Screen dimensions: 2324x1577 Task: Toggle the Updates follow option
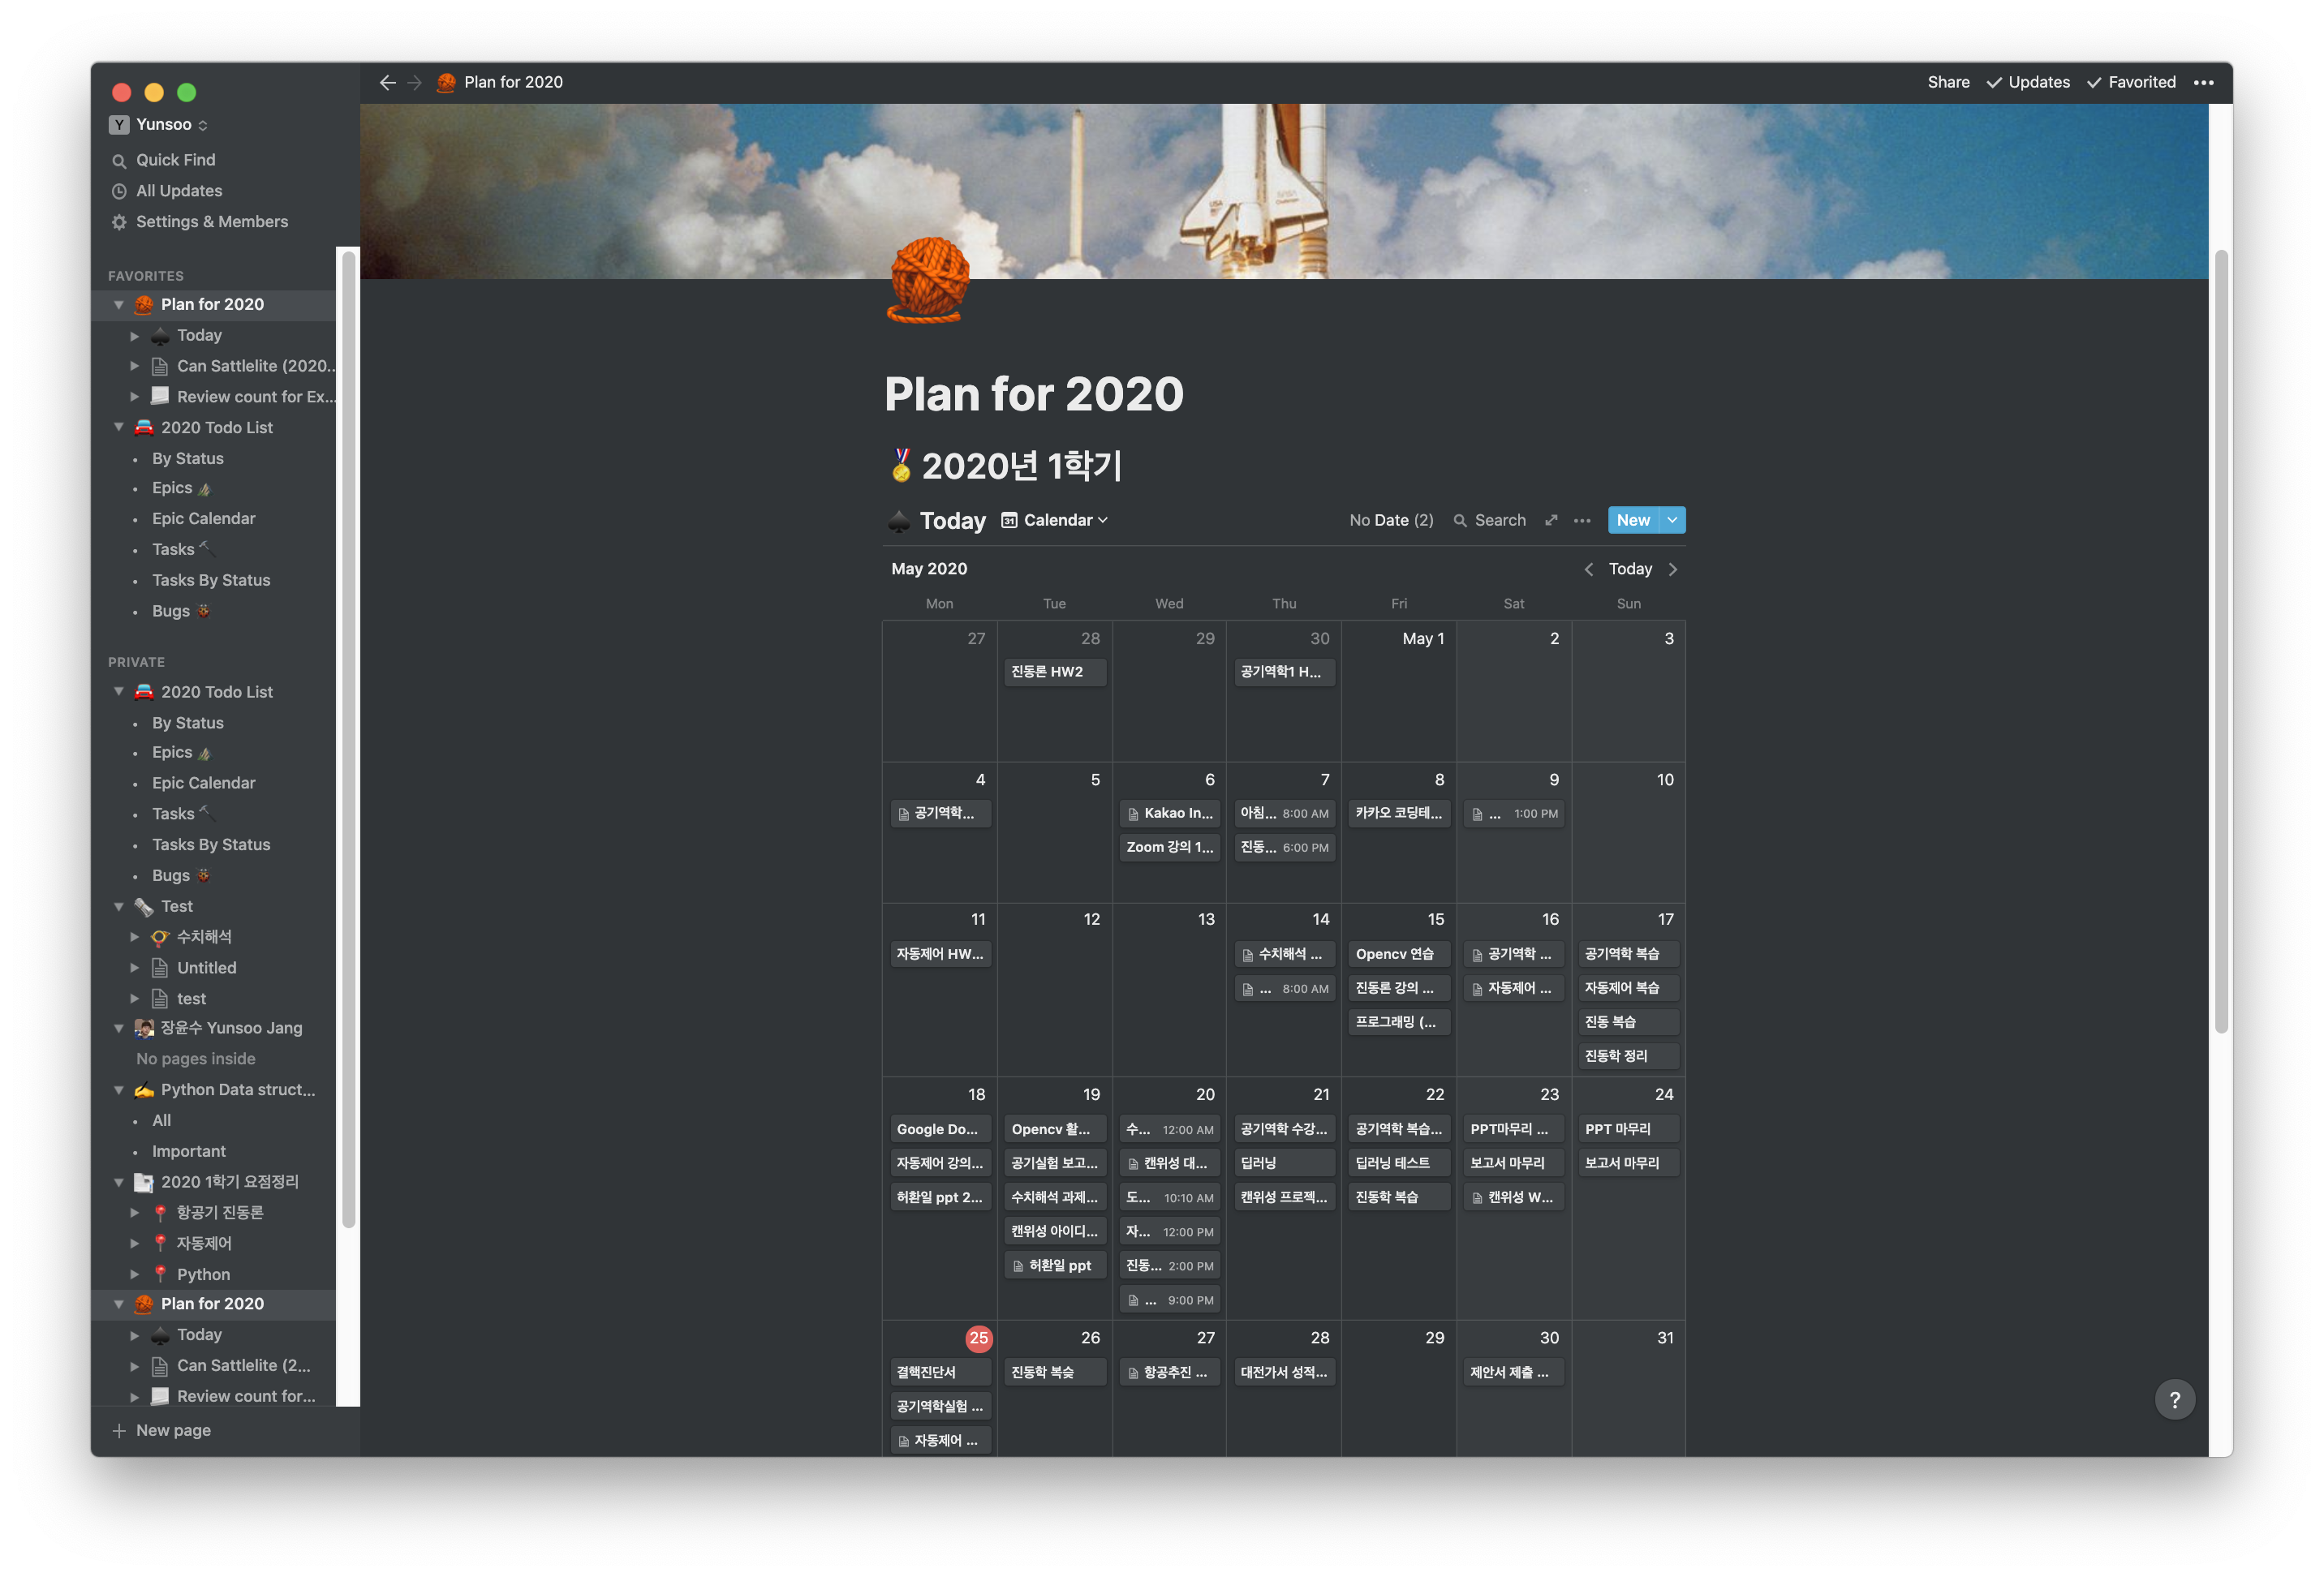2028,82
